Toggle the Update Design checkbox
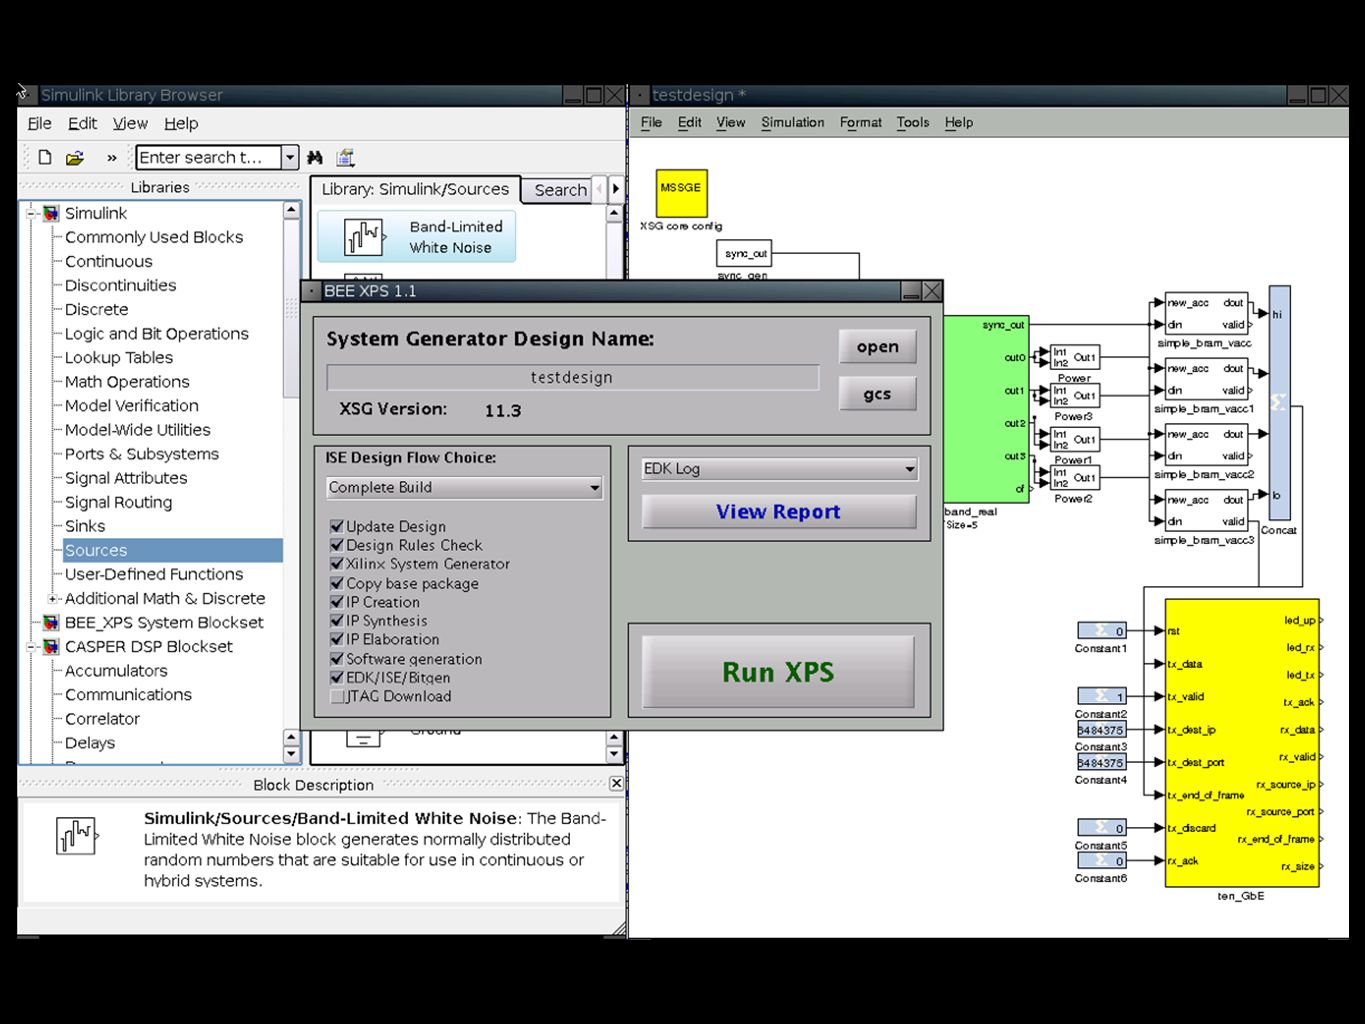The image size is (1365, 1024). (337, 526)
